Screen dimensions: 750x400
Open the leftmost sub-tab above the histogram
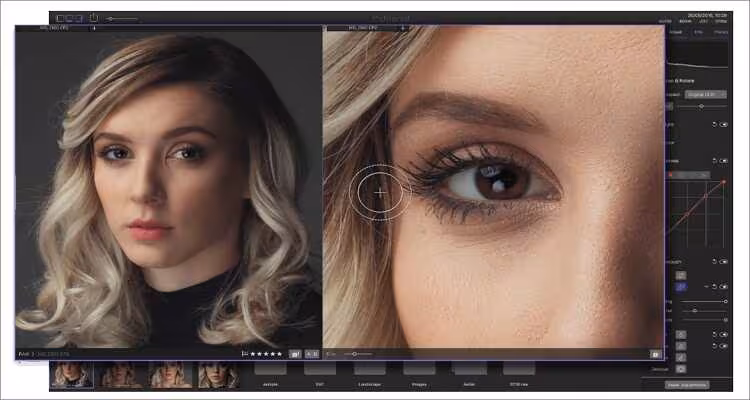click(675, 32)
